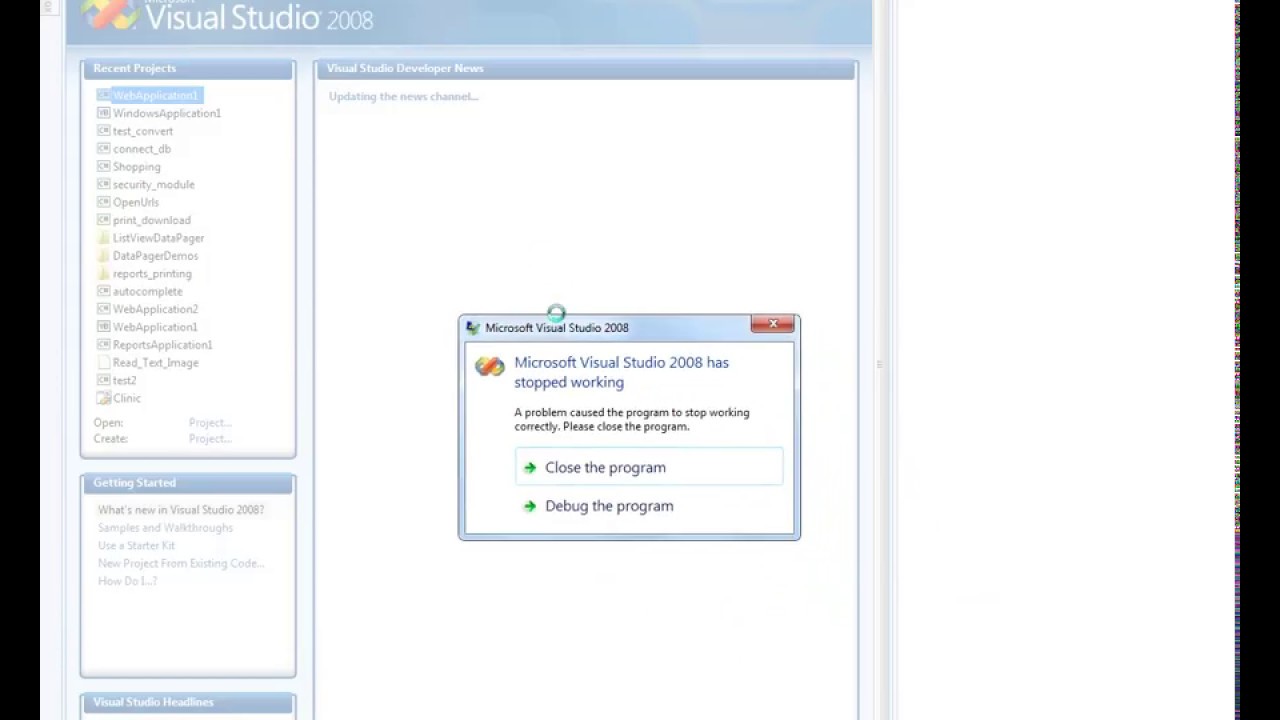Click the Read_Text_Image file icon
Viewport: 1280px width, 720px height.
[103, 363]
